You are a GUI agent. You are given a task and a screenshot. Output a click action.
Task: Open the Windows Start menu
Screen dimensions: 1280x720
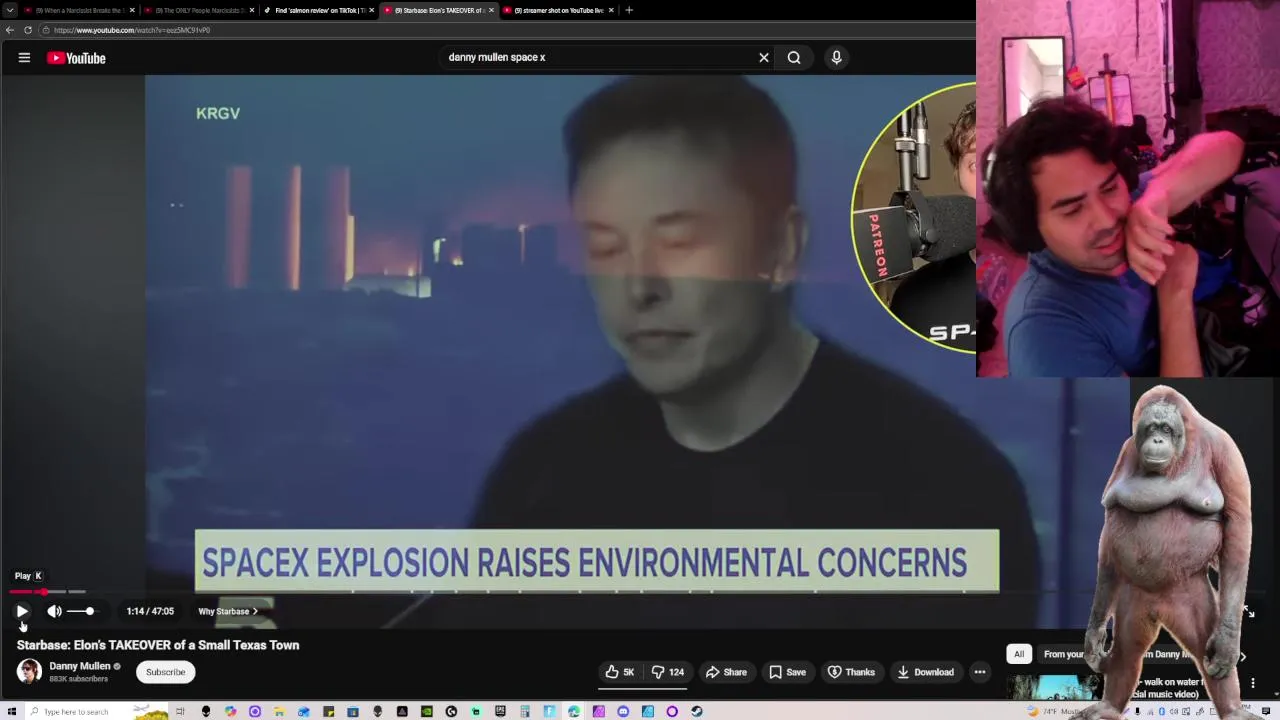pos(11,712)
